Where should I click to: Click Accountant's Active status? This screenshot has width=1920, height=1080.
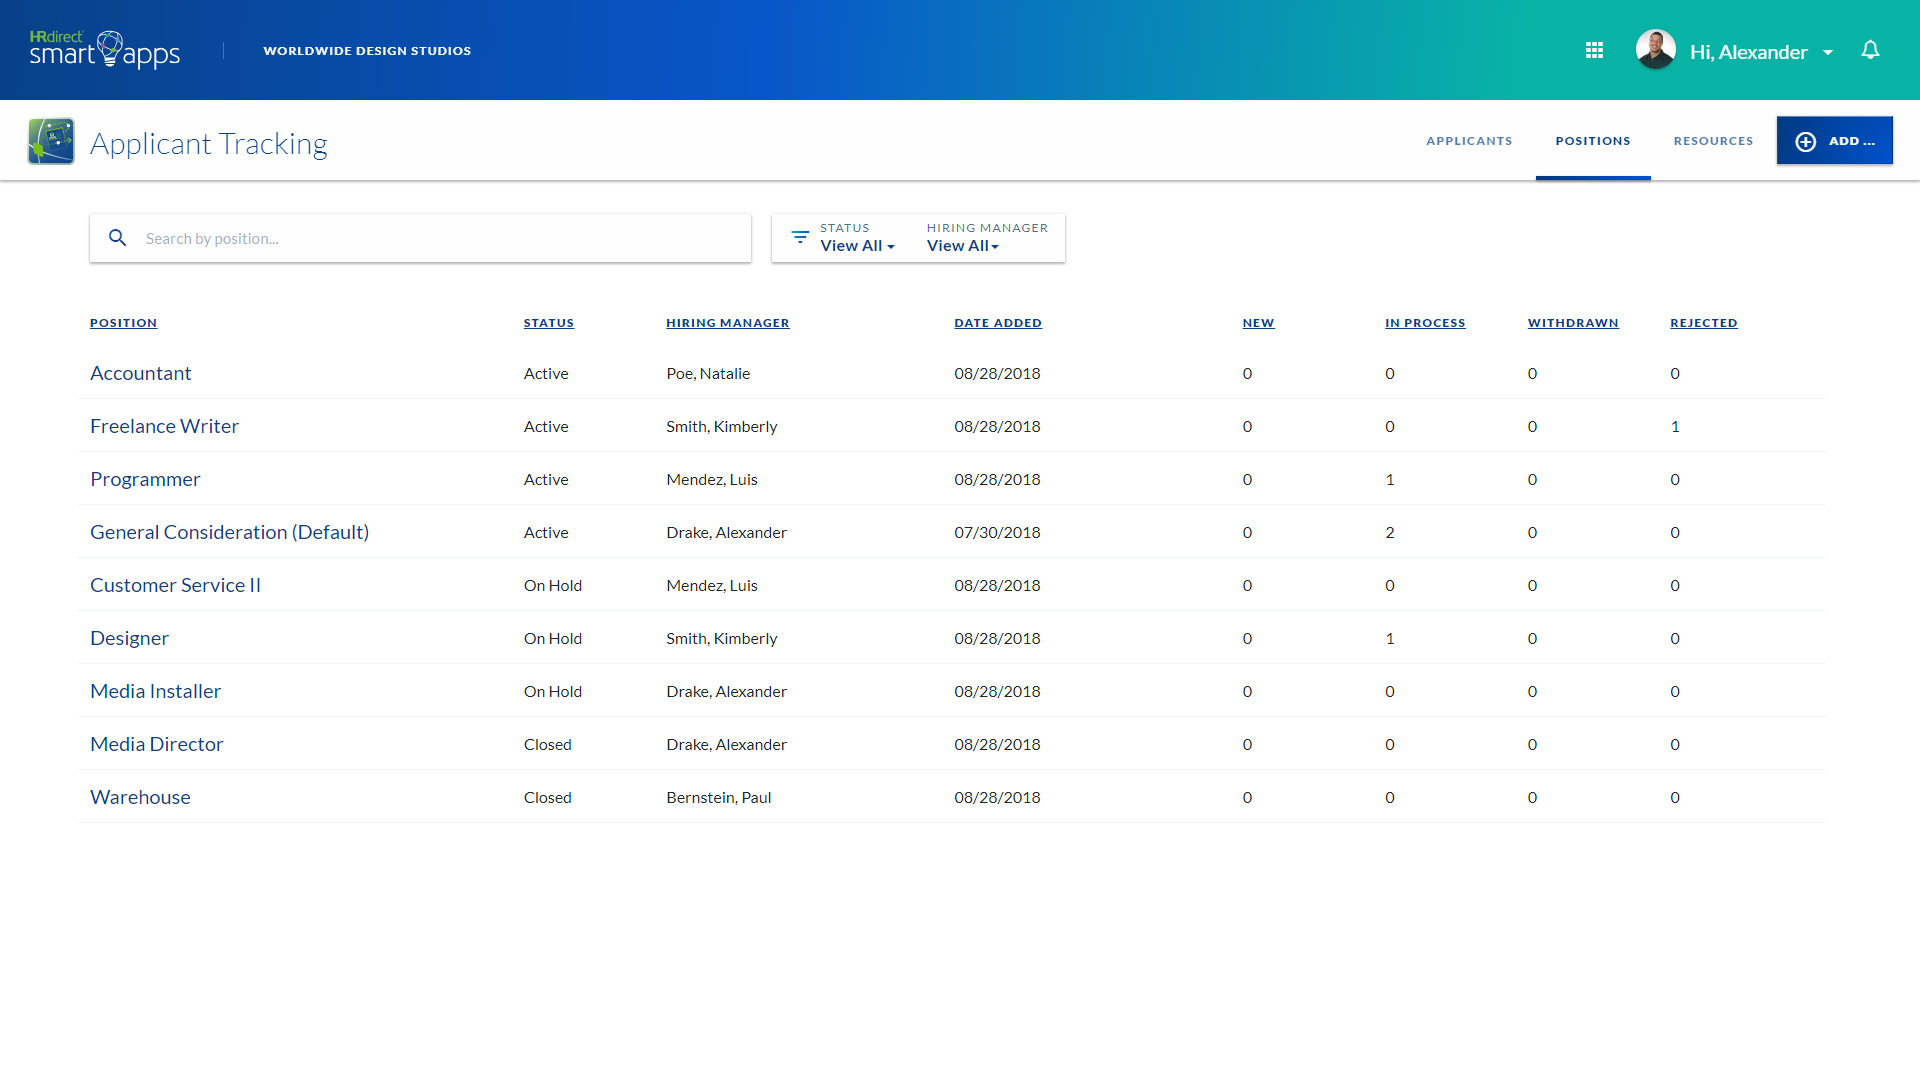pos(545,374)
